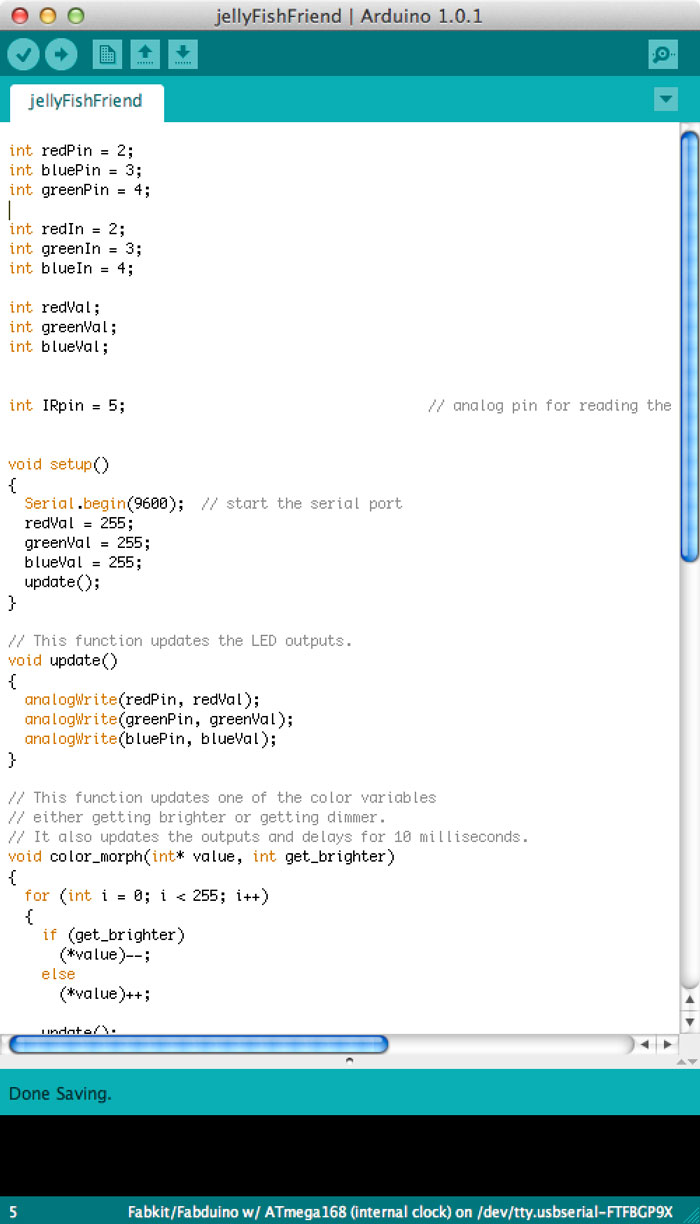This screenshot has height=1224, width=700.
Task: Click the 'Done Saving.' status message
Action: point(60,1094)
